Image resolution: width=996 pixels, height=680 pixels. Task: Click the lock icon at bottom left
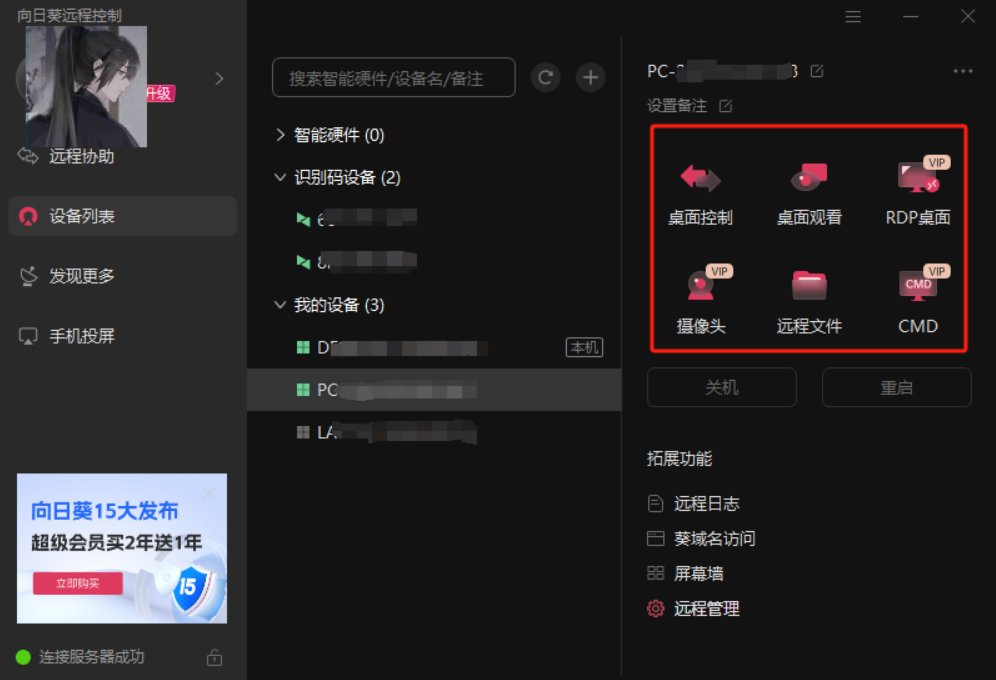pos(214,658)
